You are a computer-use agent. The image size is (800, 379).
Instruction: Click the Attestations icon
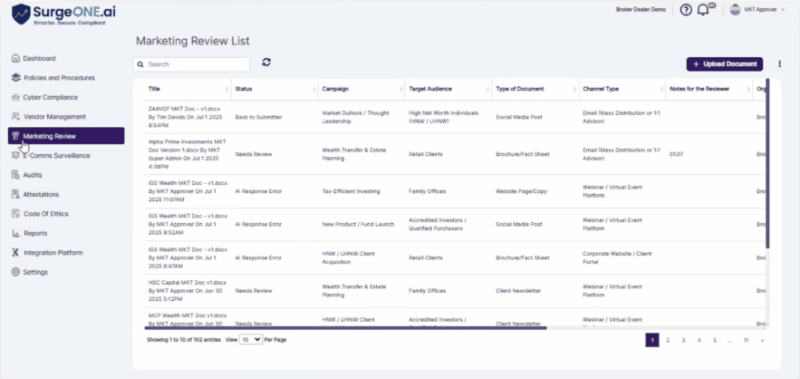click(16, 194)
